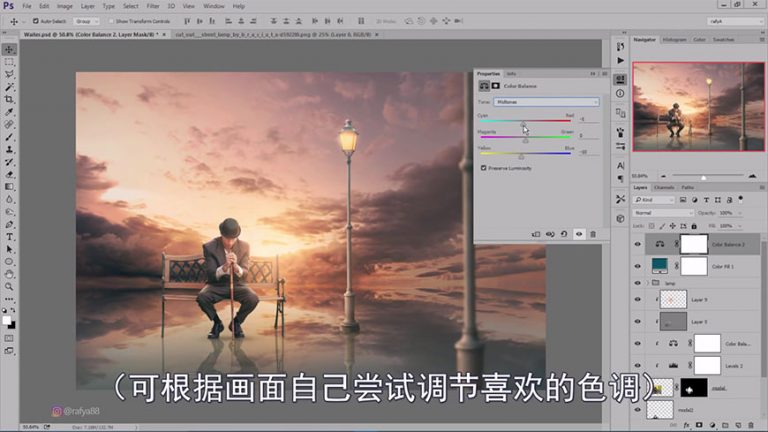Select the Brush tool
The width and height of the screenshot is (768, 432).
[9, 137]
